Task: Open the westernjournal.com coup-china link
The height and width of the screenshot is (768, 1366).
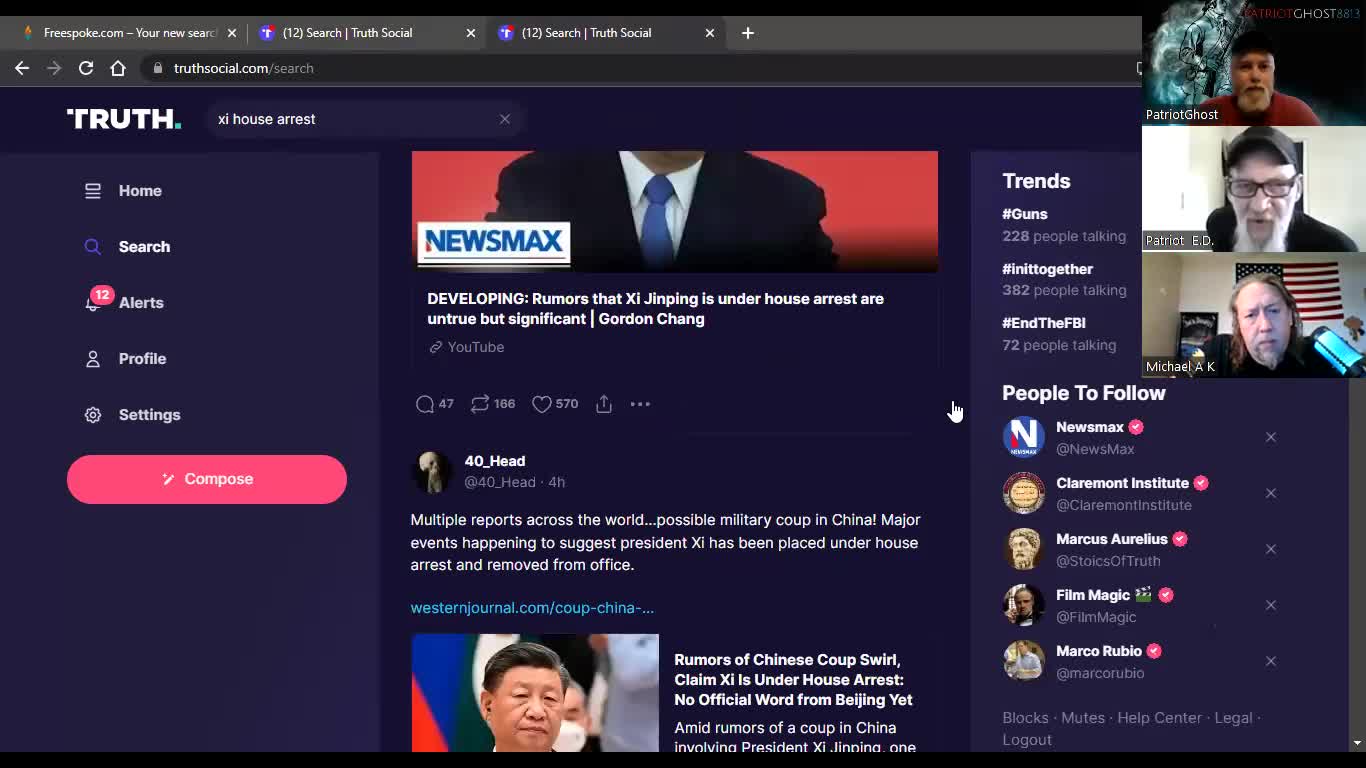Action: (x=532, y=607)
